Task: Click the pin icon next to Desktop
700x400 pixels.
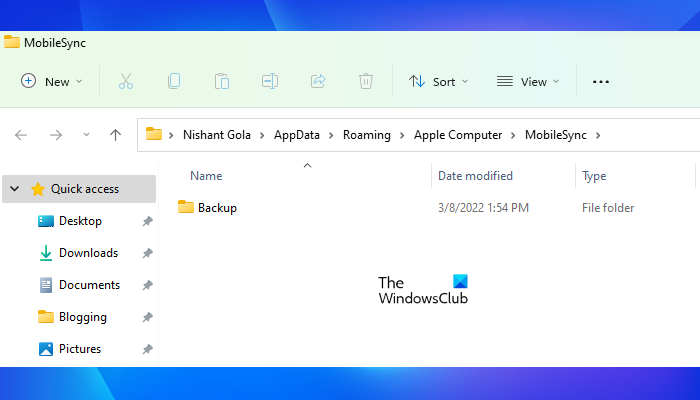Action: (147, 221)
